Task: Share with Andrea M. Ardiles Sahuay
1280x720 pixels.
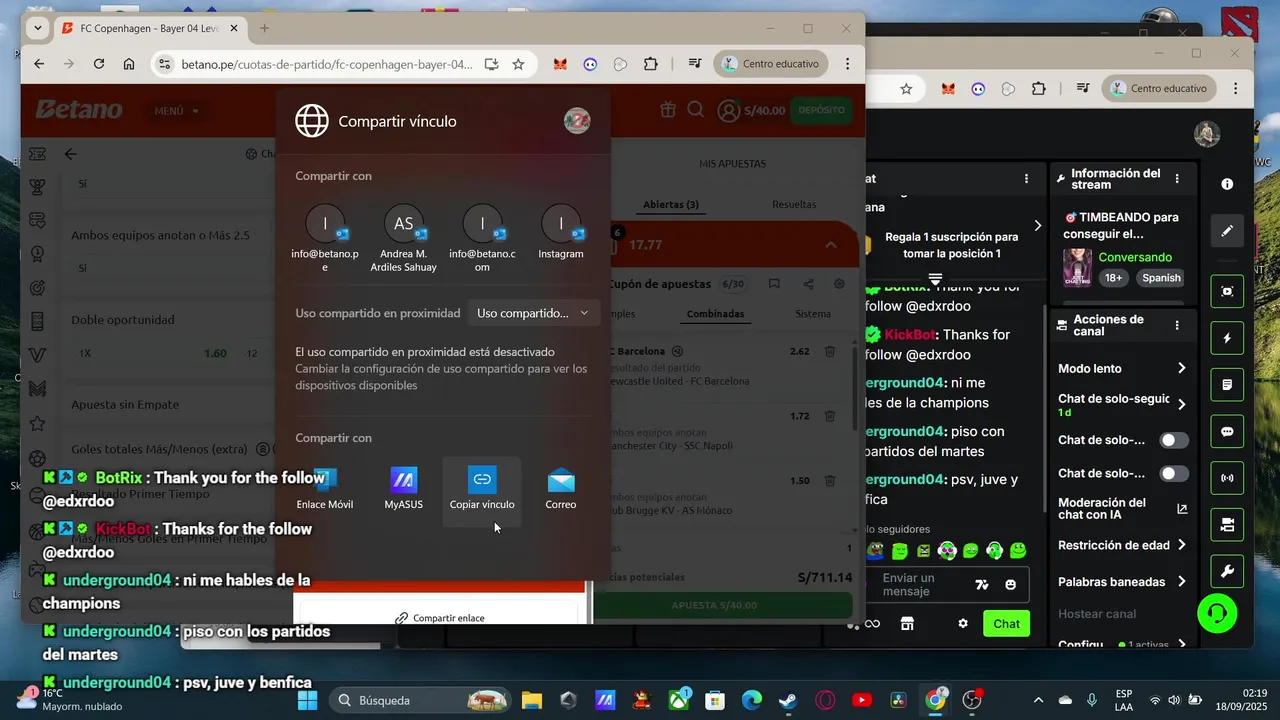Action: 403,239
